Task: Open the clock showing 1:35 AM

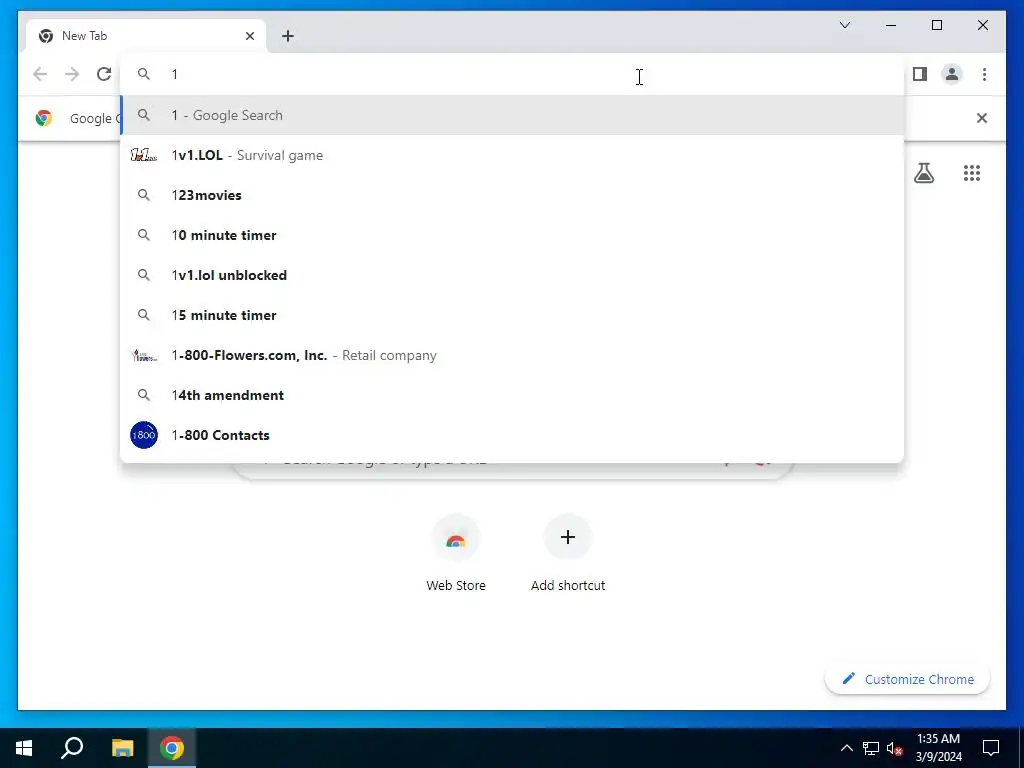Action: point(938,748)
